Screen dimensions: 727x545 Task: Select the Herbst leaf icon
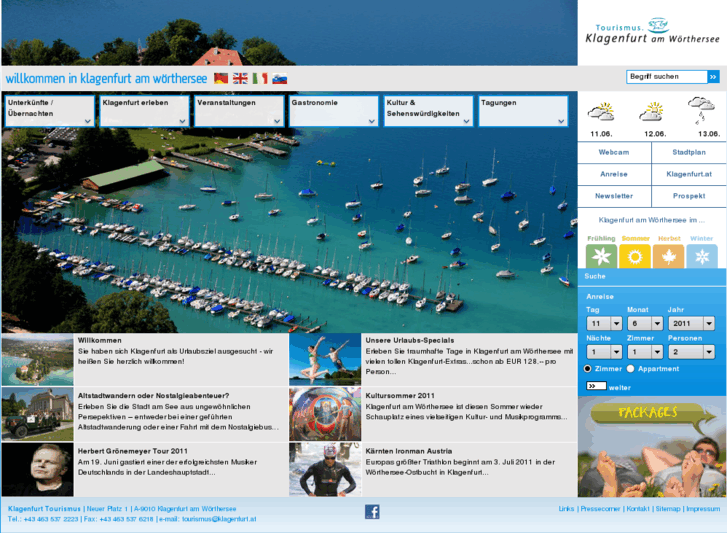669,256
